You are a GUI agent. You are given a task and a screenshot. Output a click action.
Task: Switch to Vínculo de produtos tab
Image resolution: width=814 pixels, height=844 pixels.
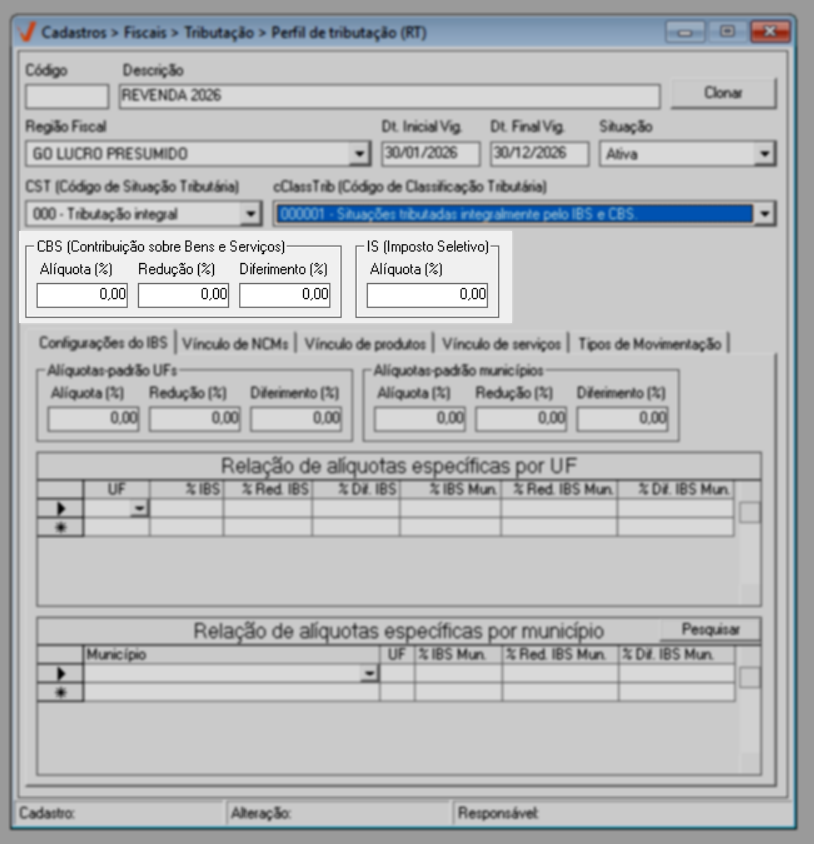click(365, 343)
